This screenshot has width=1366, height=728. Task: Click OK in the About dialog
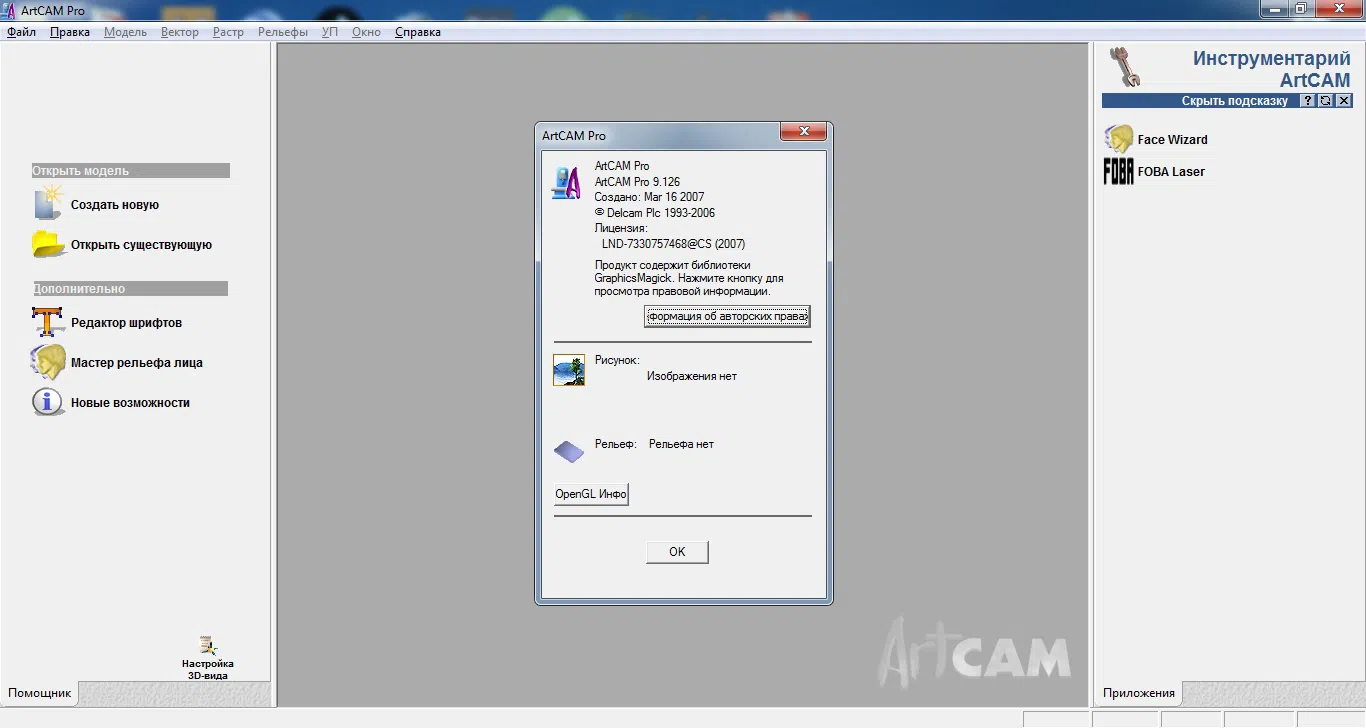tap(677, 552)
